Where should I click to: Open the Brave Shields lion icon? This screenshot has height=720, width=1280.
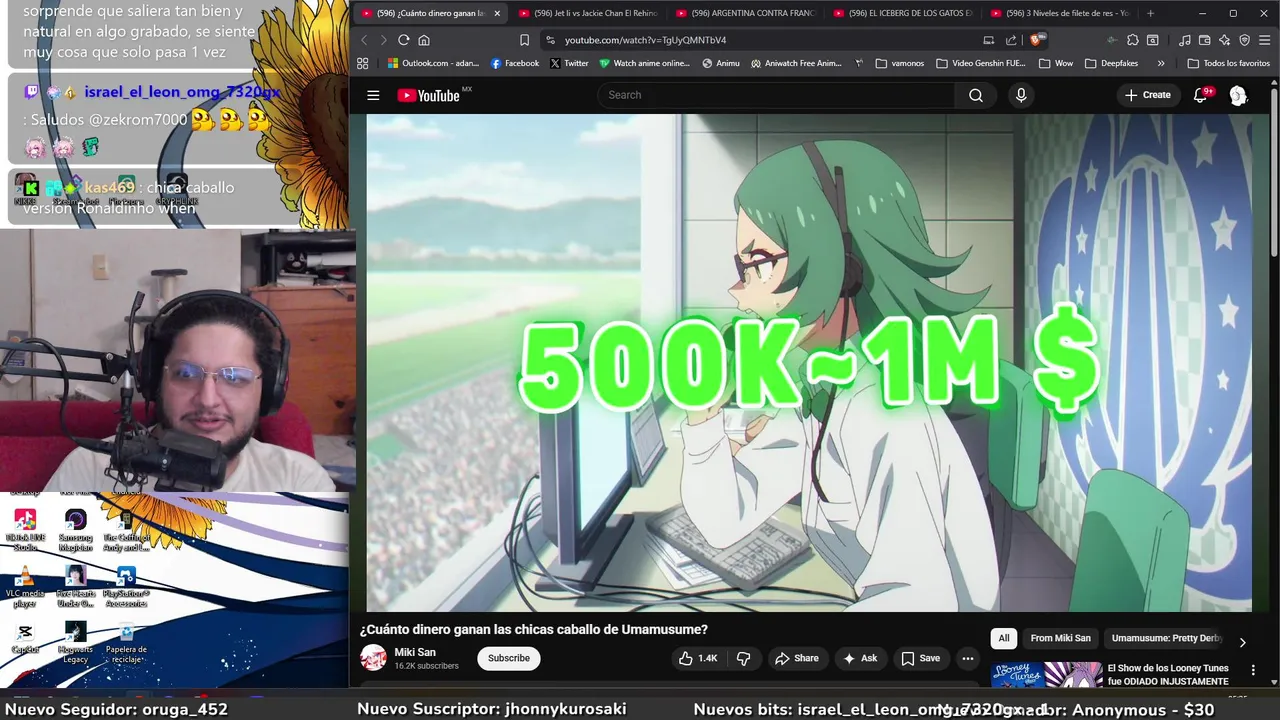click(1037, 40)
